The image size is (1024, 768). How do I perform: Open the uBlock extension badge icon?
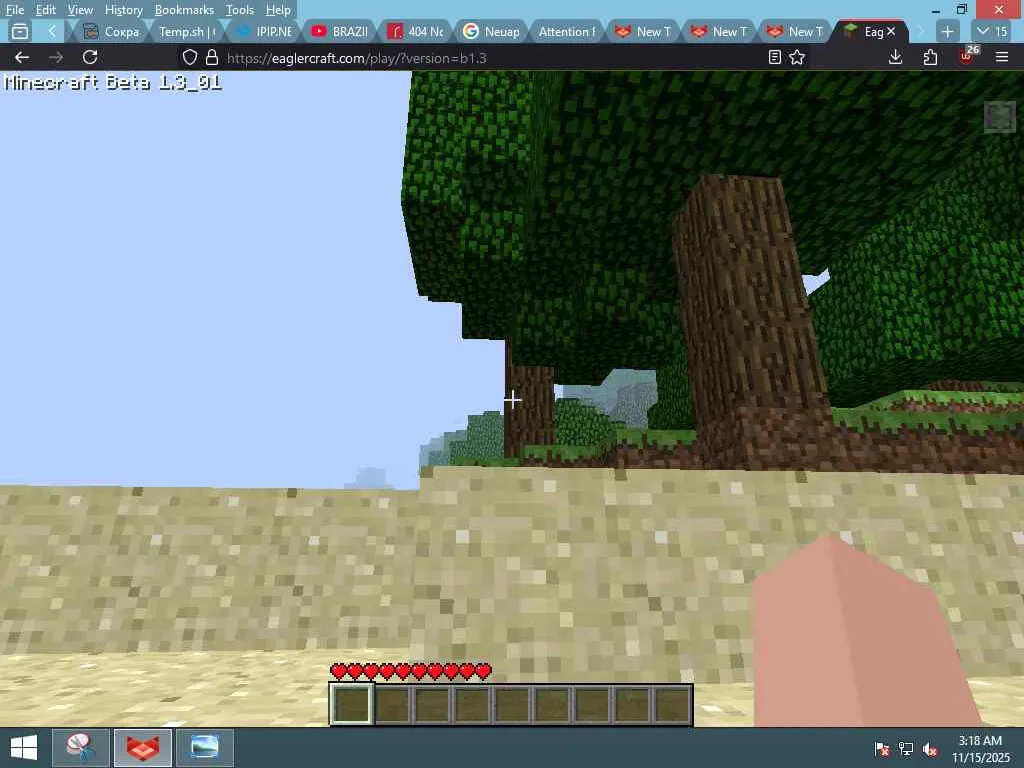[x=967, y=56]
